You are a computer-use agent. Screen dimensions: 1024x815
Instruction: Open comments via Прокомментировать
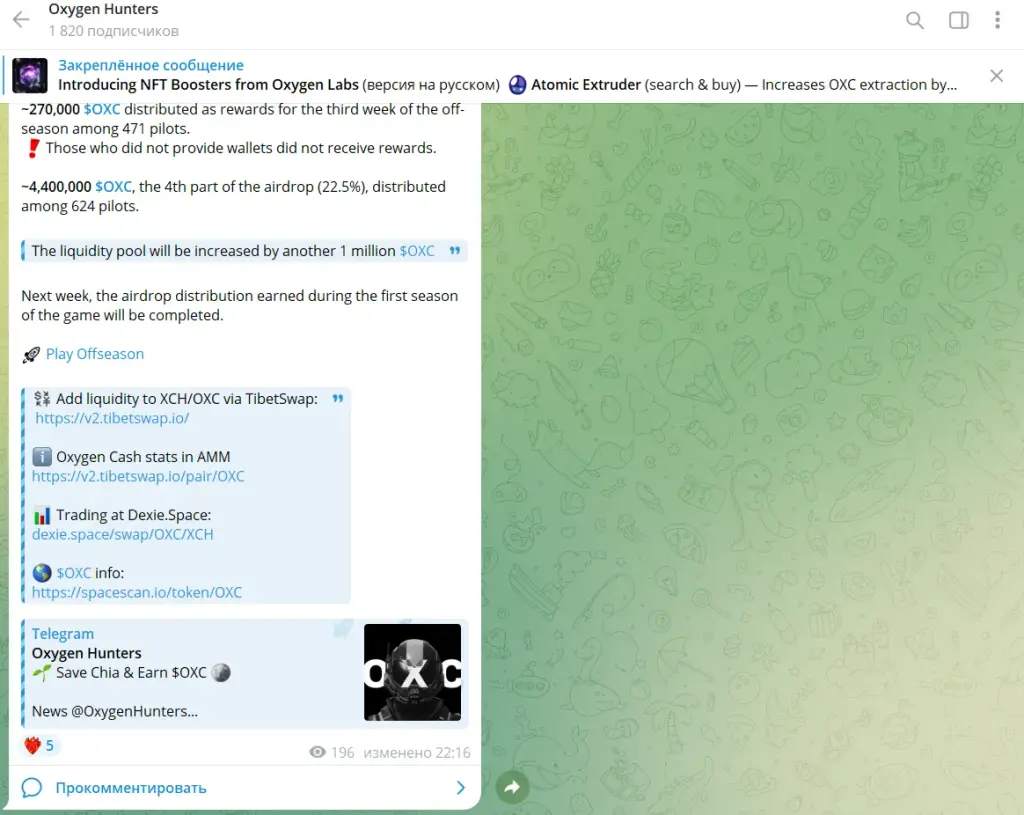[131, 788]
